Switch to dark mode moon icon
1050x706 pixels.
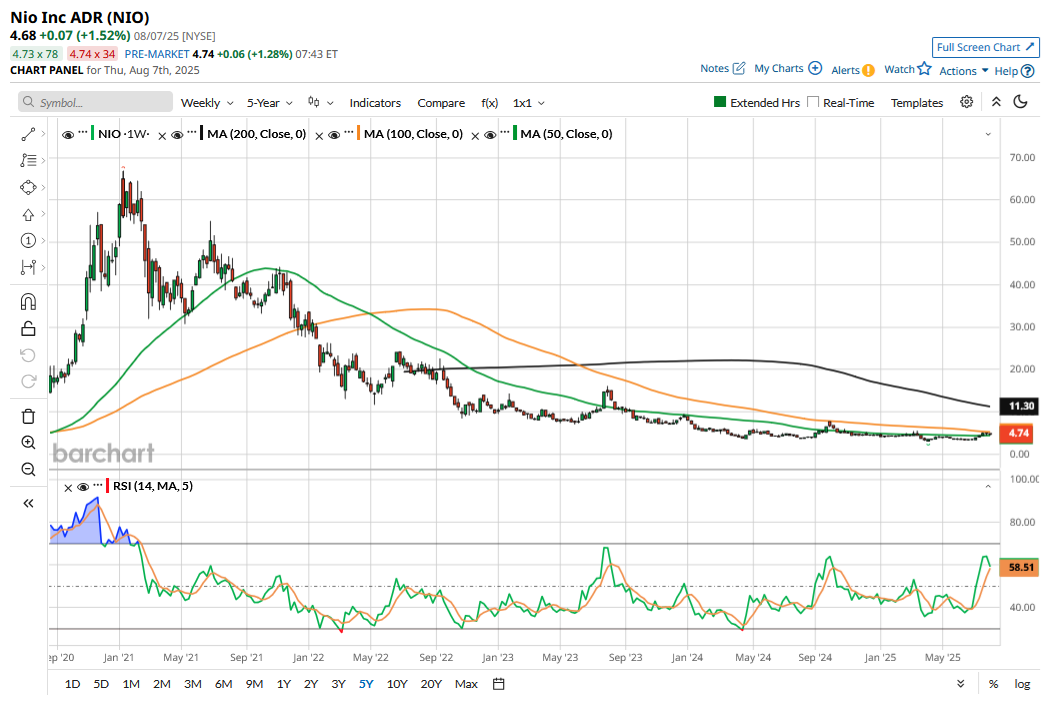1021,102
